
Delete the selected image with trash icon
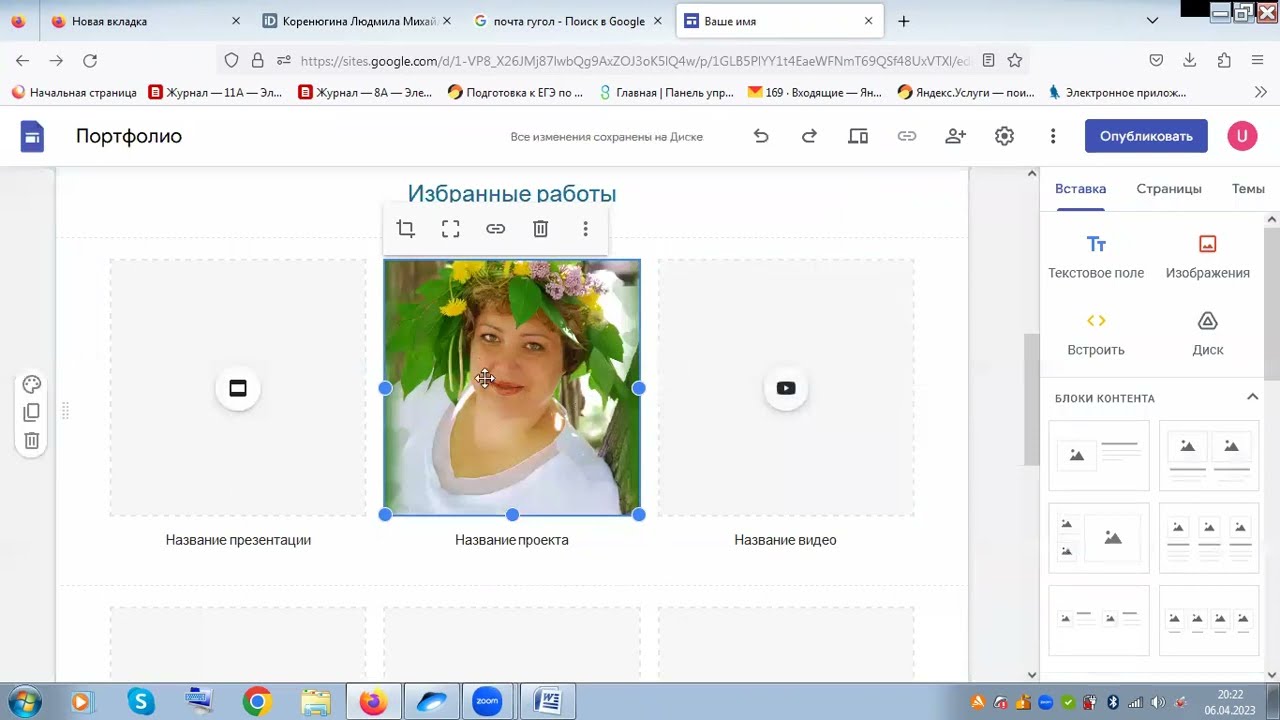tap(540, 229)
